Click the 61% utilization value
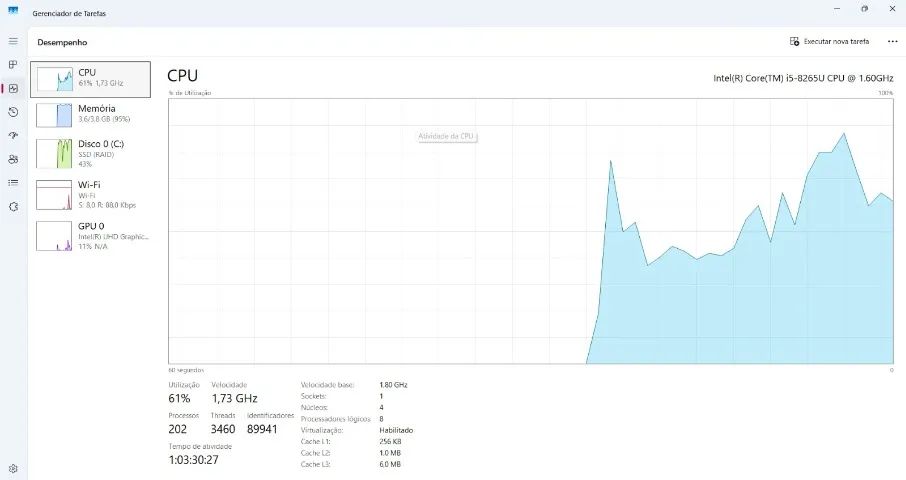906x480 pixels. coord(179,398)
